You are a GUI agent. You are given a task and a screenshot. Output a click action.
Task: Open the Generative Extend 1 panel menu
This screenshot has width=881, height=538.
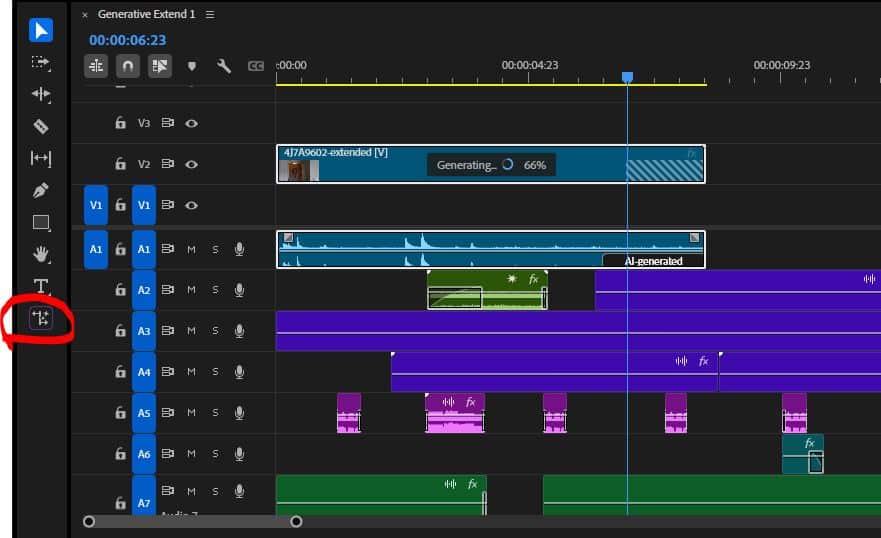point(210,14)
